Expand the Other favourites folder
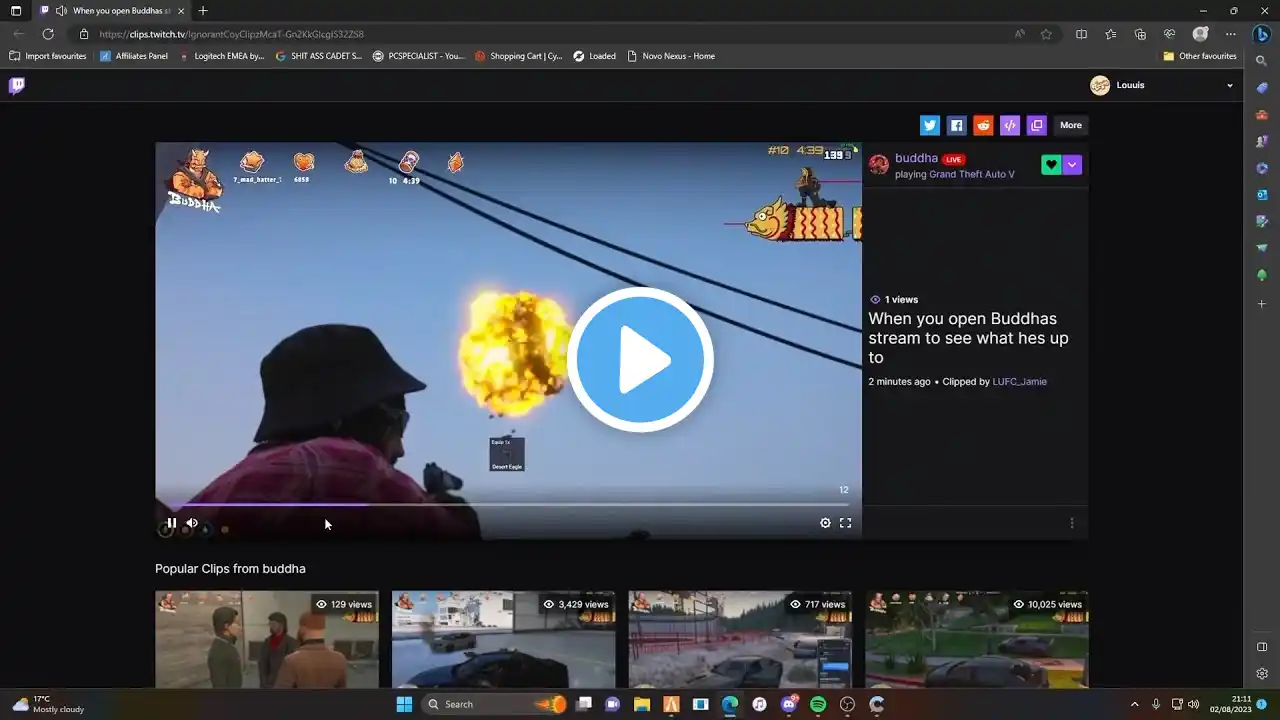 (x=1200, y=56)
